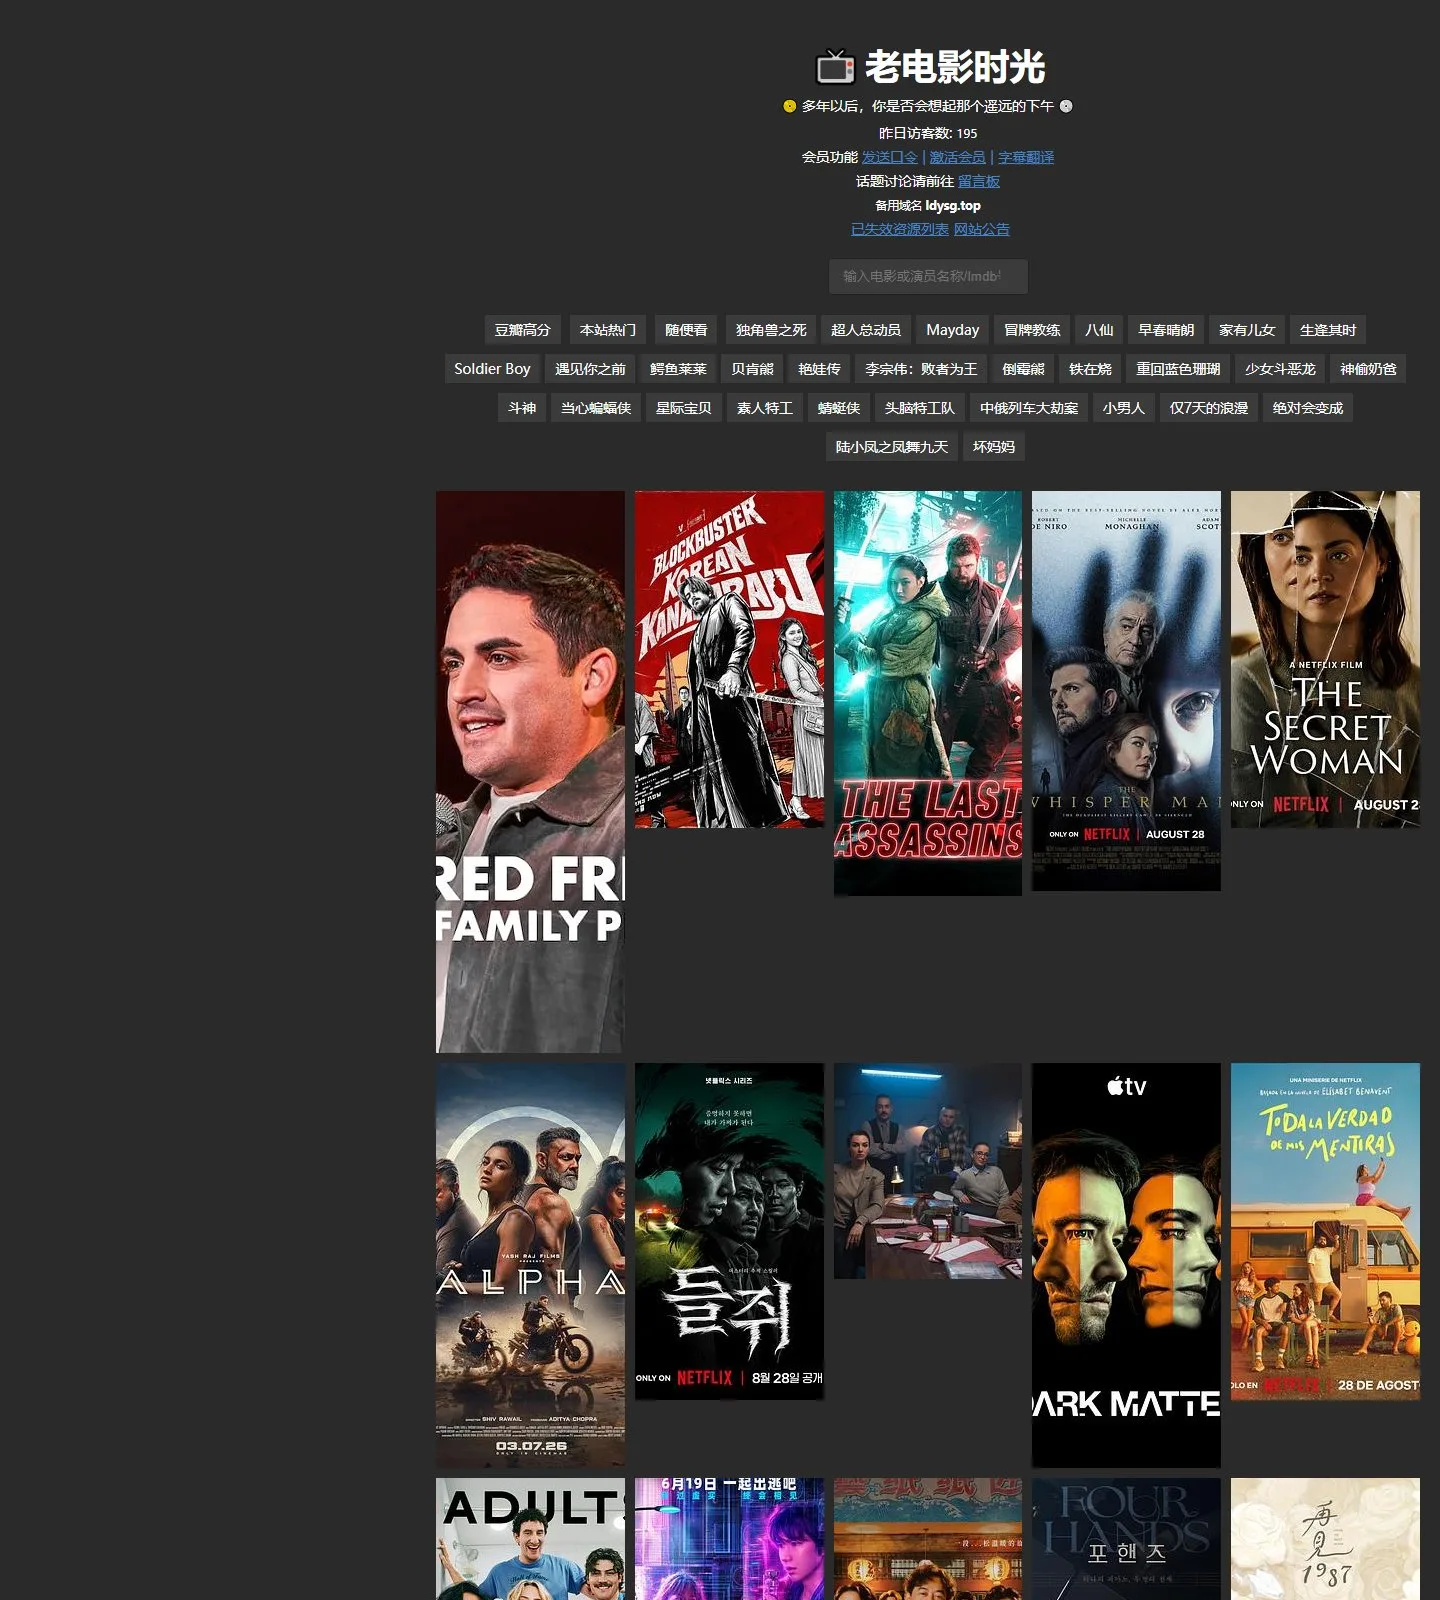Click the 昨日访客数: 195 visitor count
The image size is (1440, 1600).
pos(928,133)
